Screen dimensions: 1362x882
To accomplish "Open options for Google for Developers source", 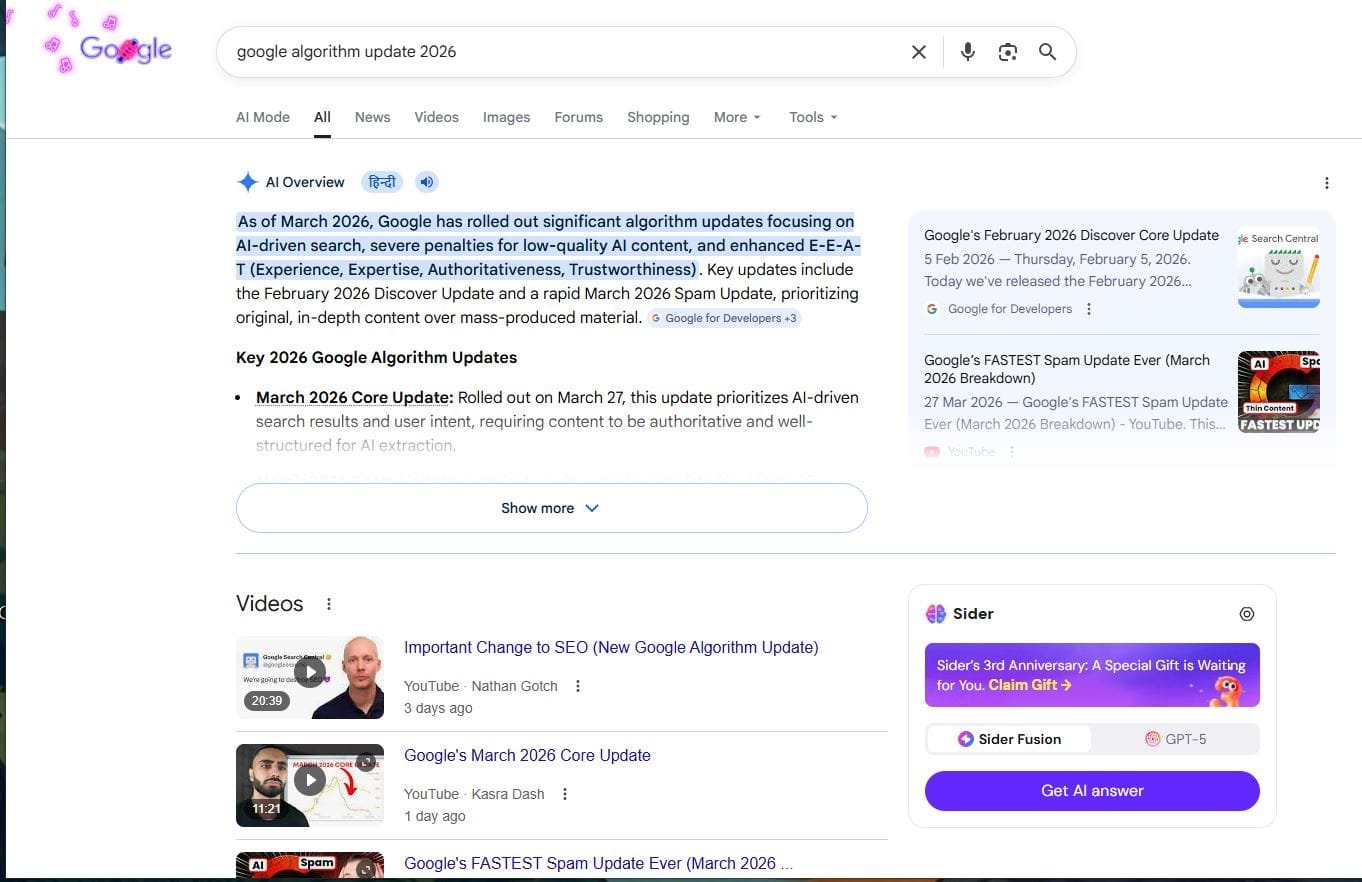I will point(1089,309).
